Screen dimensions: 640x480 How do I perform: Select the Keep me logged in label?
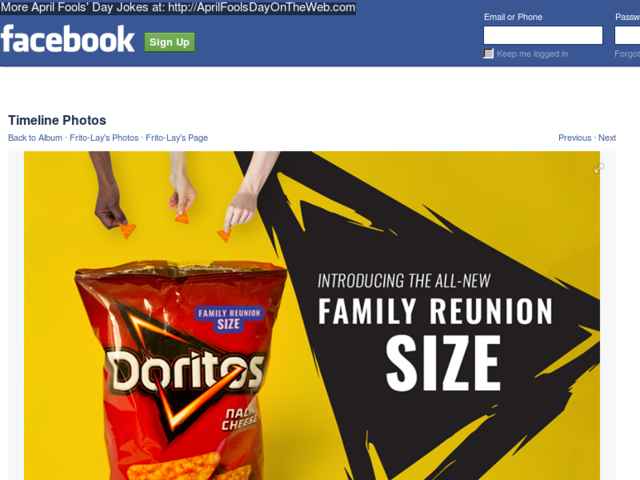pyautogui.click(x=532, y=54)
